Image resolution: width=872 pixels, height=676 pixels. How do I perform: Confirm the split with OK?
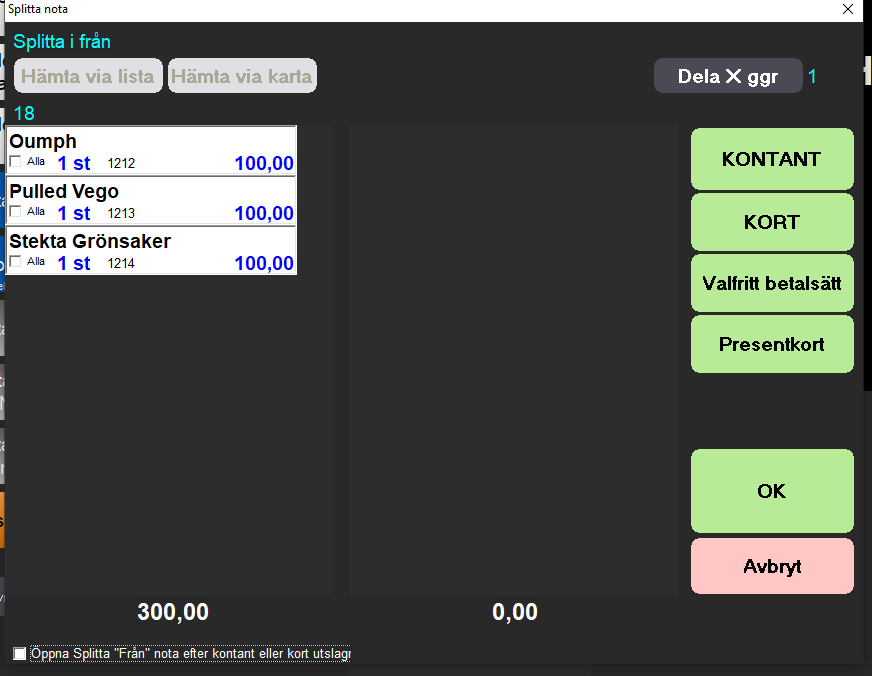tap(772, 491)
